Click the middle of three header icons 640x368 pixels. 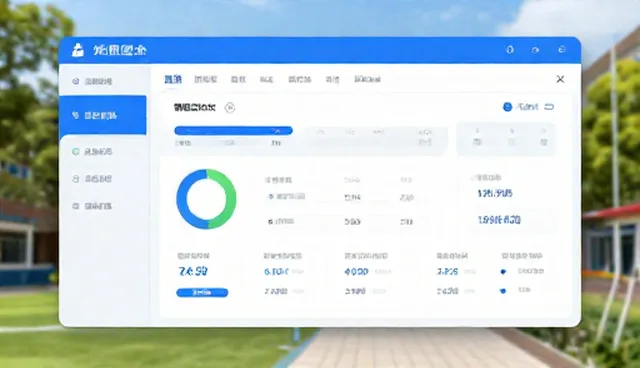click(536, 50)
